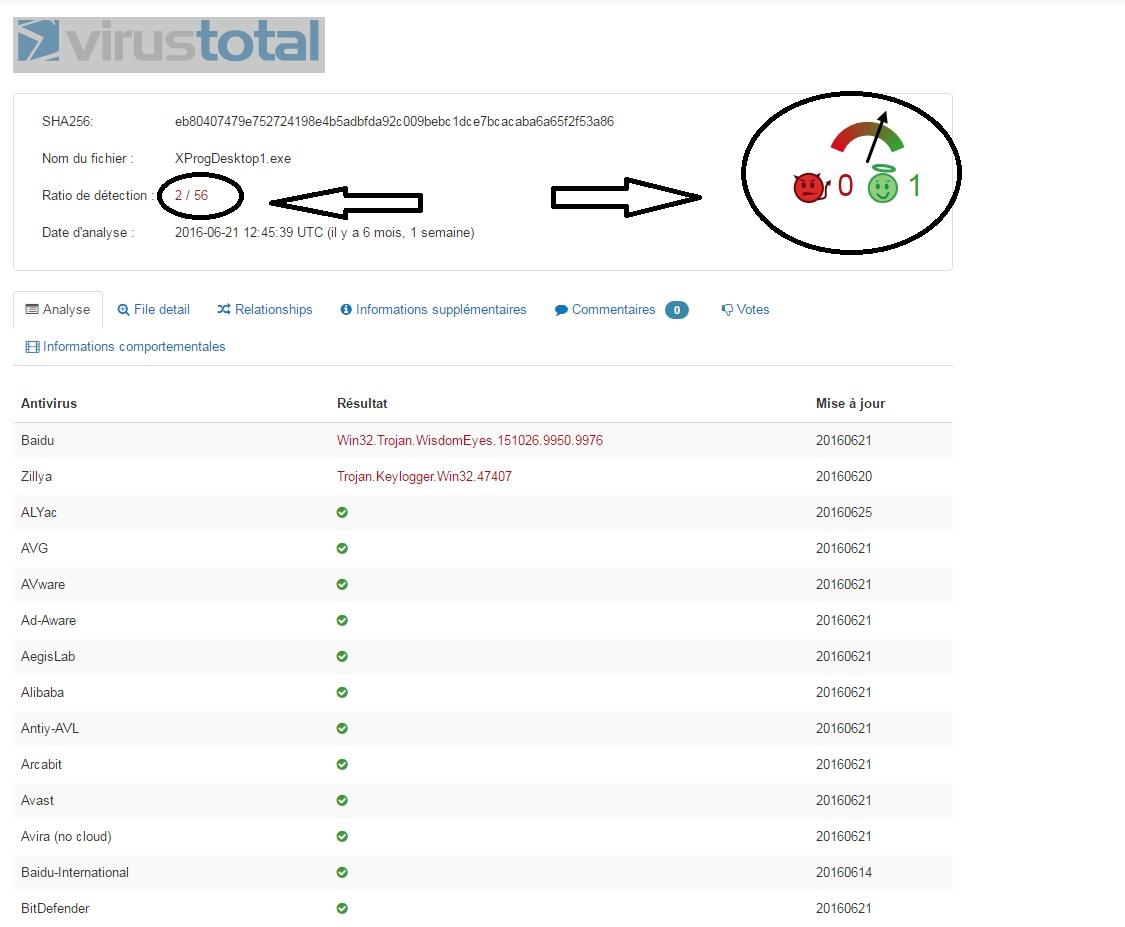Click the Avira (no cloud) name
The image size is (1125, 927).
click(66, 836)
